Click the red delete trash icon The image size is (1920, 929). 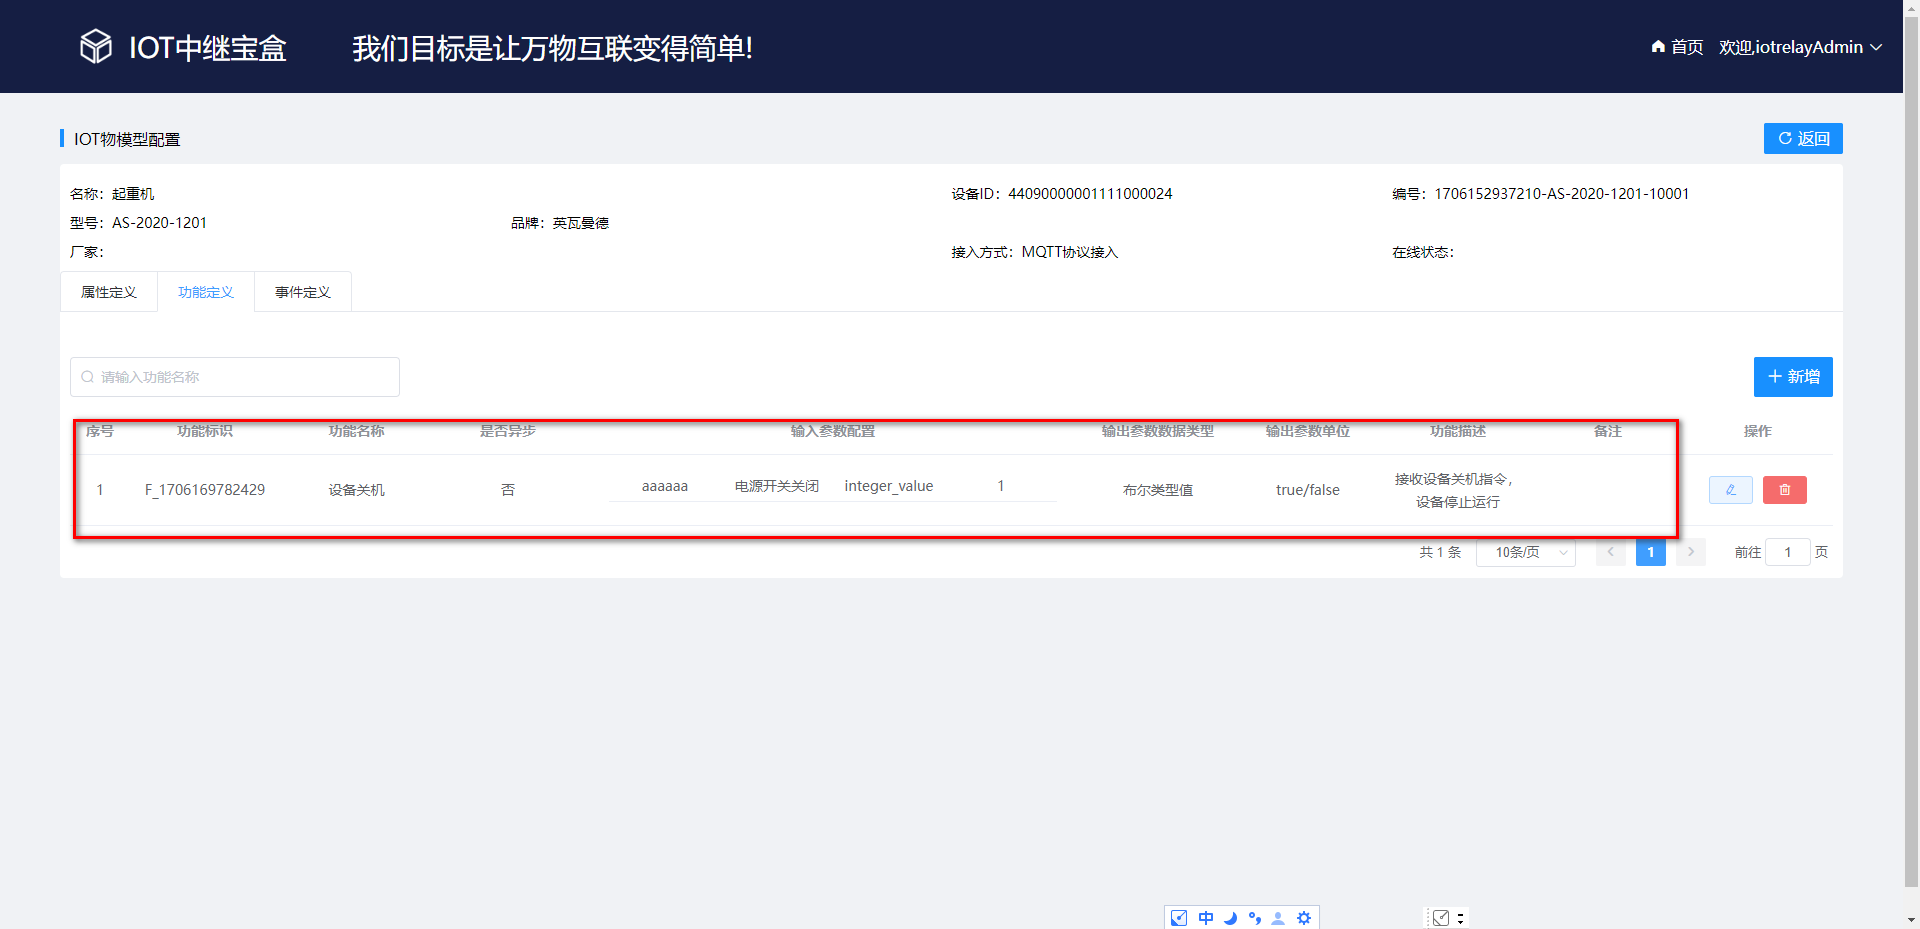[x=1784, y=490]
